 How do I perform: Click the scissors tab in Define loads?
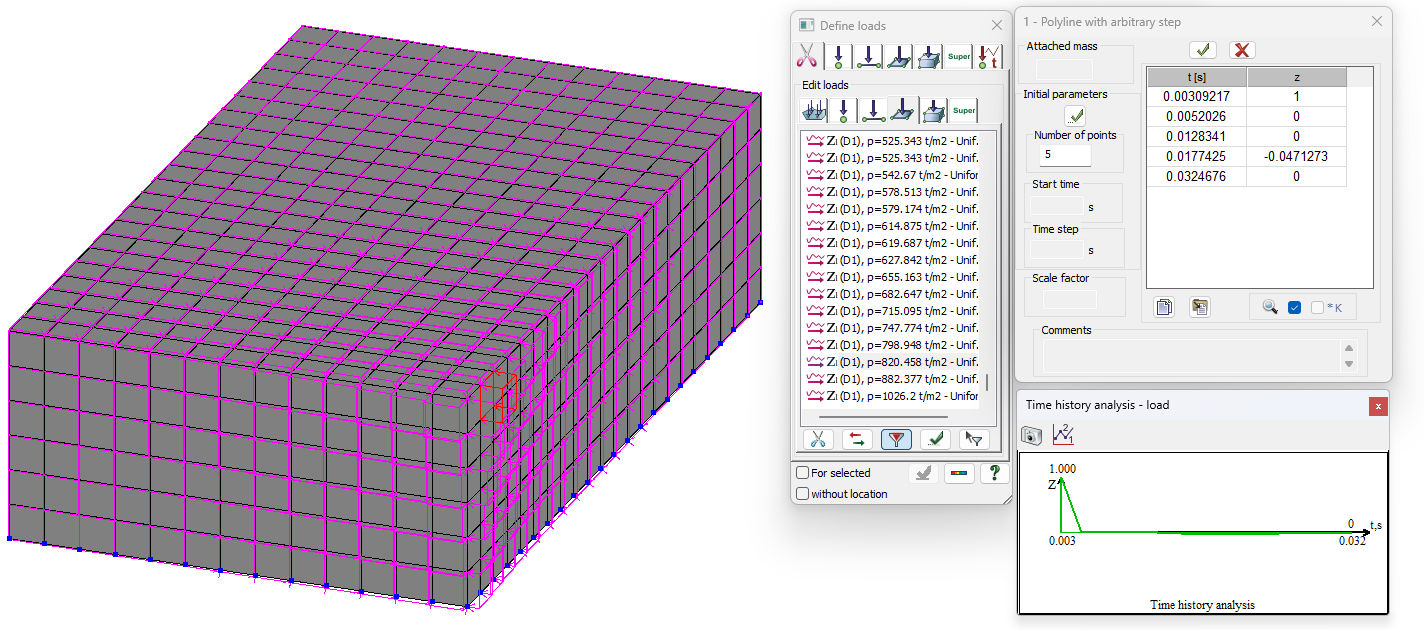click(807, 56)
